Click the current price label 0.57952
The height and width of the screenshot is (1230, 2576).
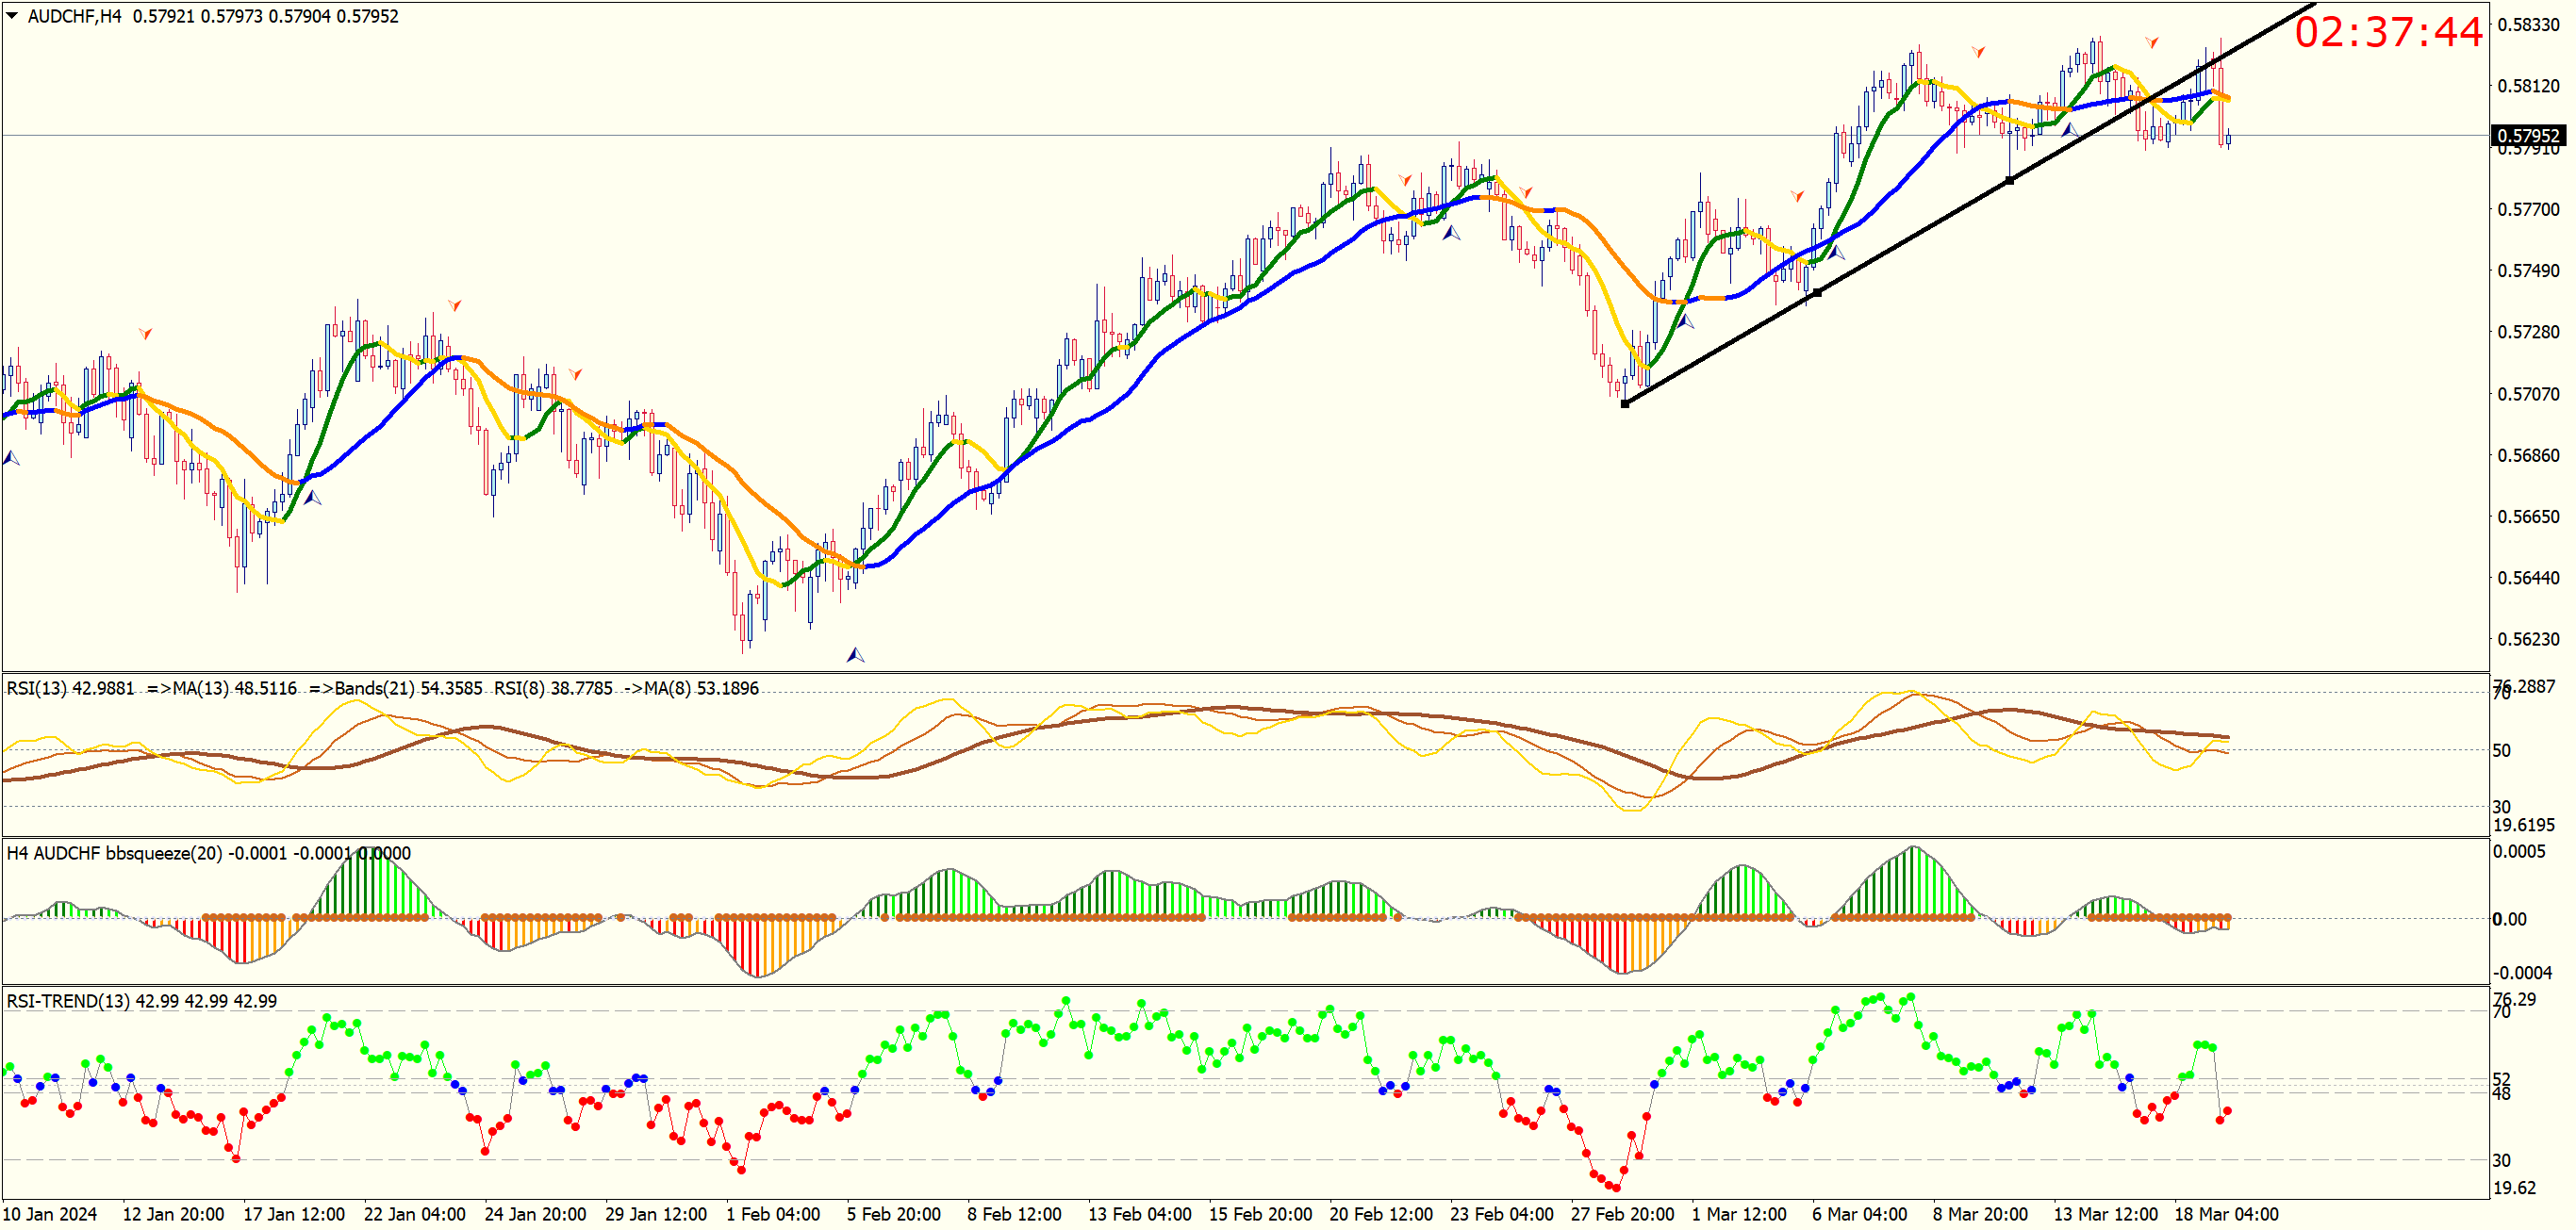2528,136
